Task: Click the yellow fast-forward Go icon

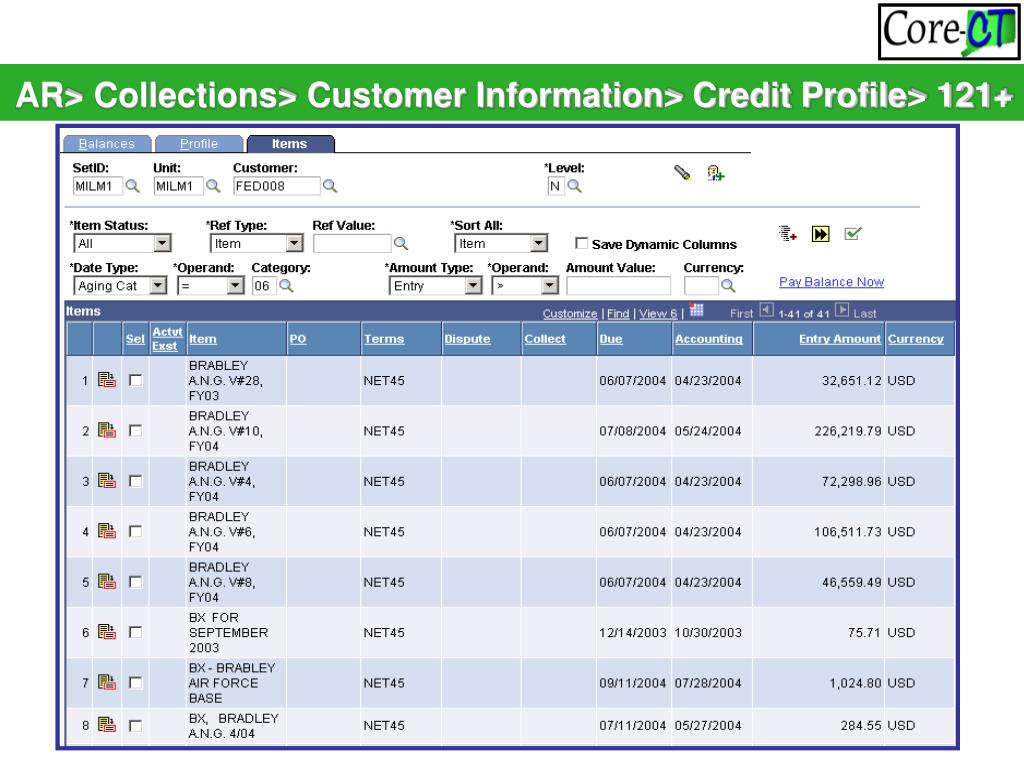Action: point(821,234)
